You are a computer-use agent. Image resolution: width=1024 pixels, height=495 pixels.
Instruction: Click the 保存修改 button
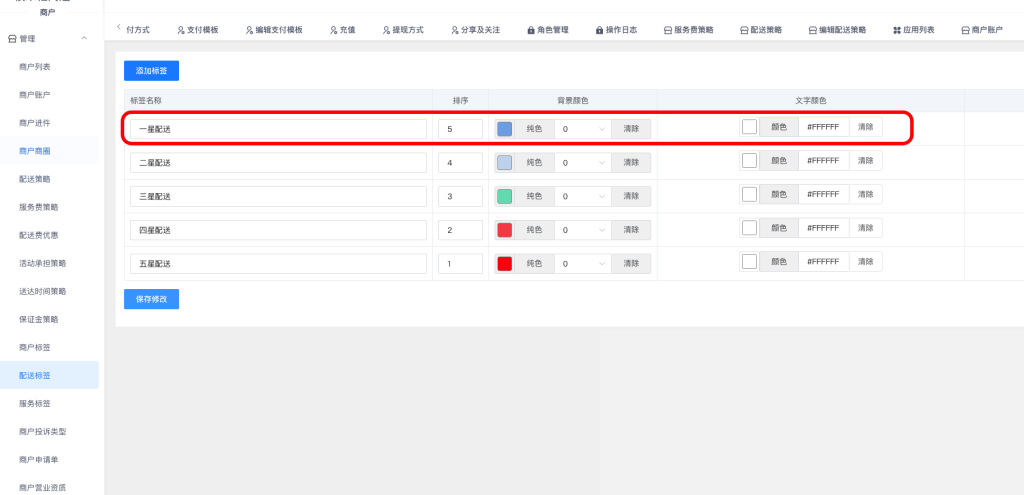coord(151,299)
